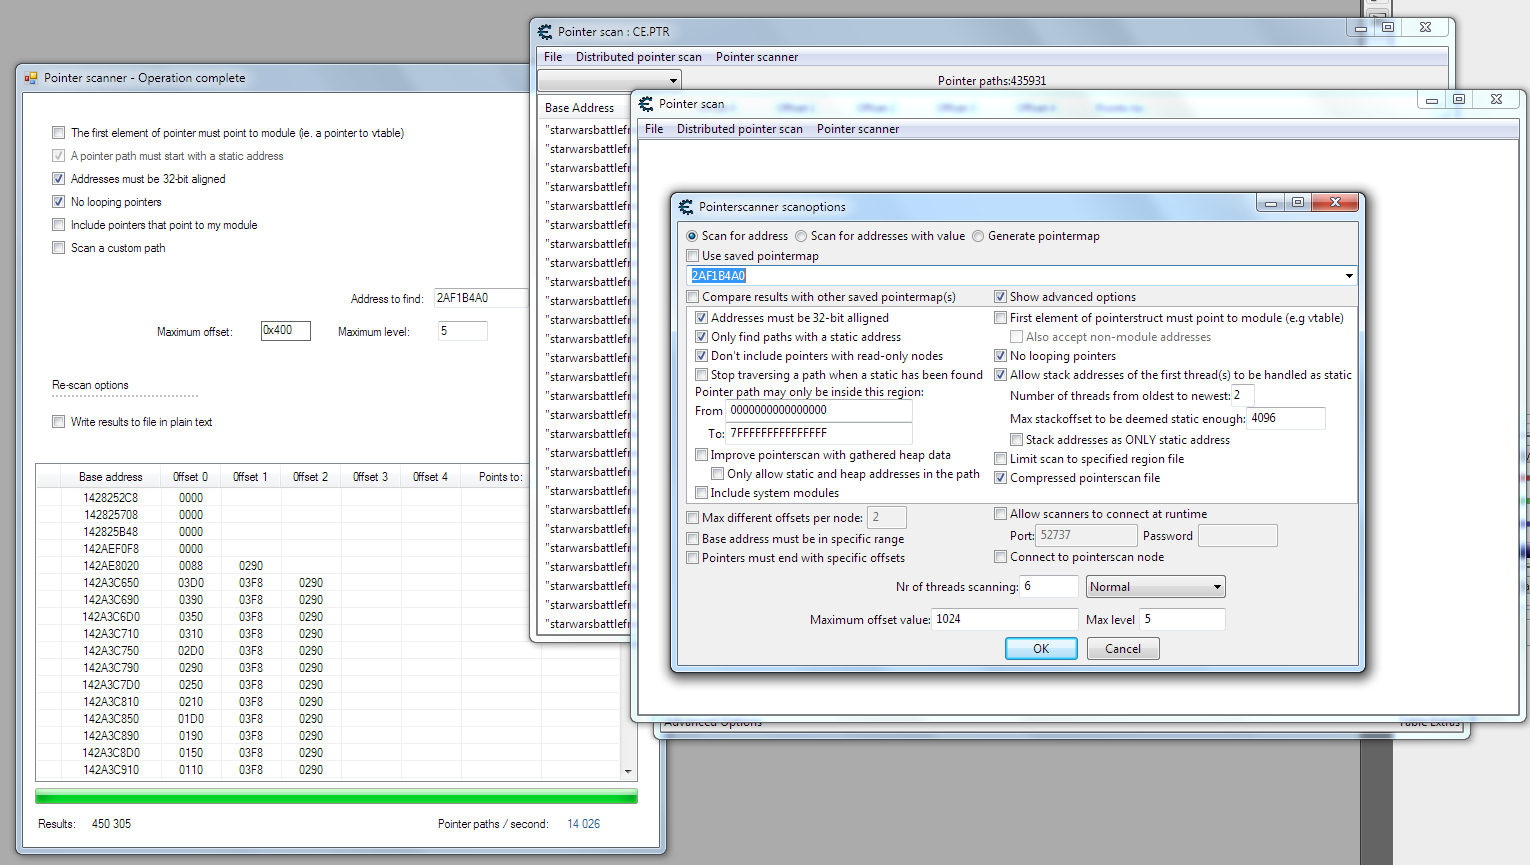The image size is (1530, 865).
Task: Open the dropdown above the Base Address column
Action: 673,80
